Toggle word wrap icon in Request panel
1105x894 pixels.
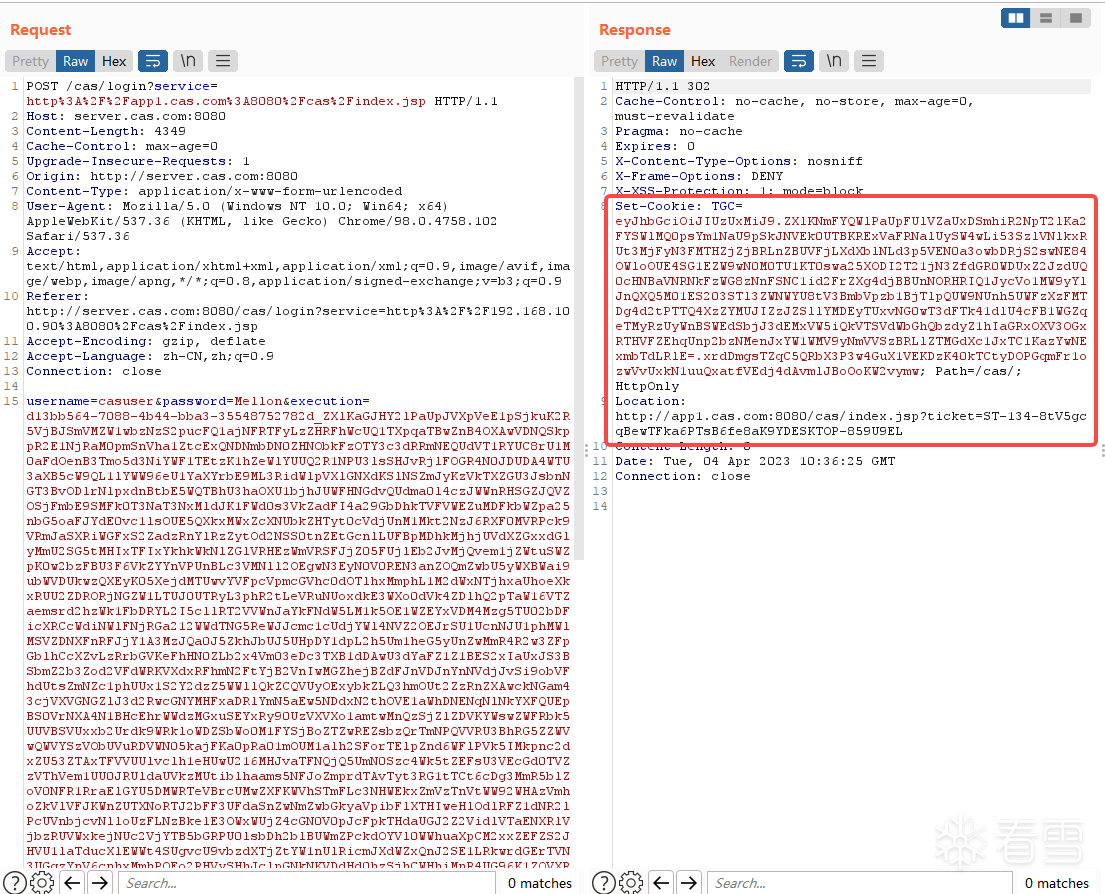click(x=153, y=61)
